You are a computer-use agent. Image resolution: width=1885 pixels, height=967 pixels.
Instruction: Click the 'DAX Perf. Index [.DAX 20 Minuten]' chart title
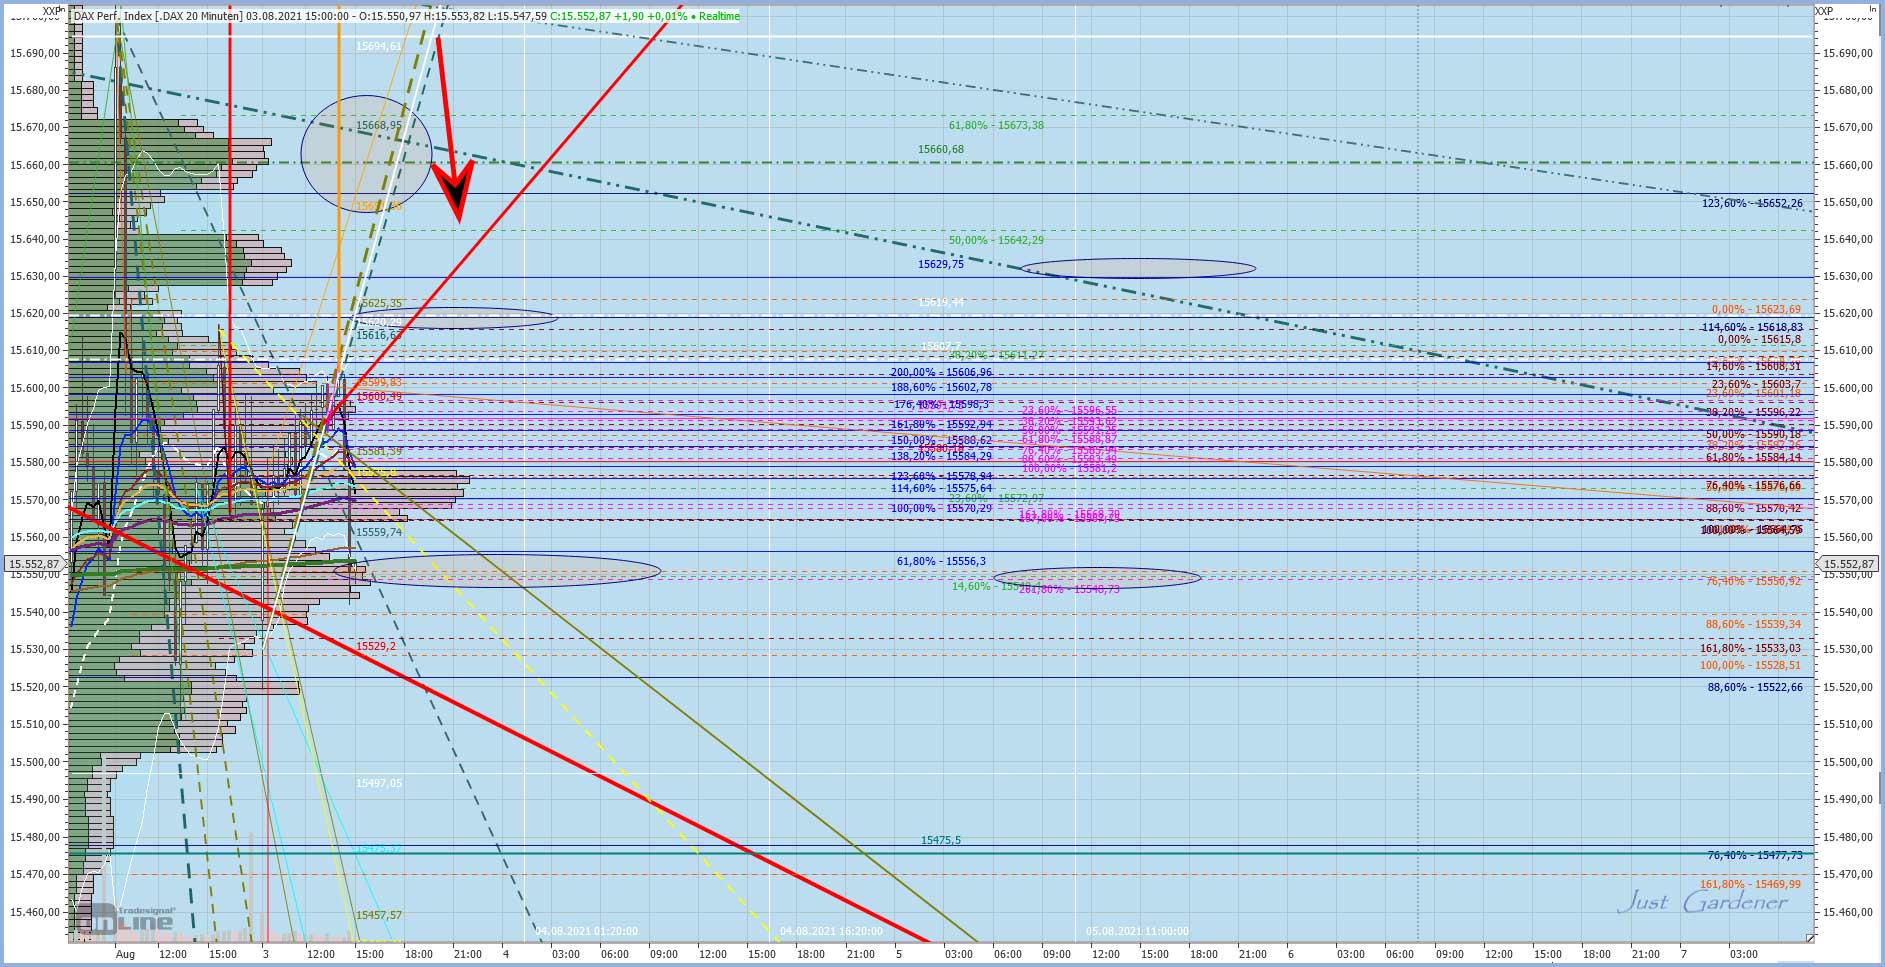pos(158,16)
